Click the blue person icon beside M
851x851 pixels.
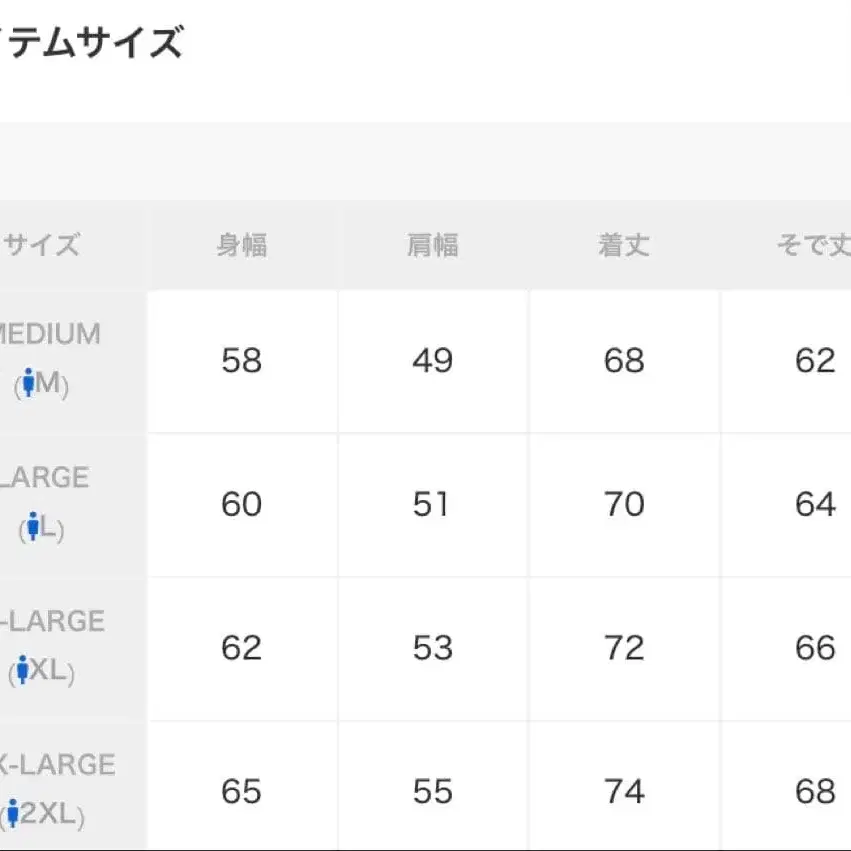coord(29,384)
